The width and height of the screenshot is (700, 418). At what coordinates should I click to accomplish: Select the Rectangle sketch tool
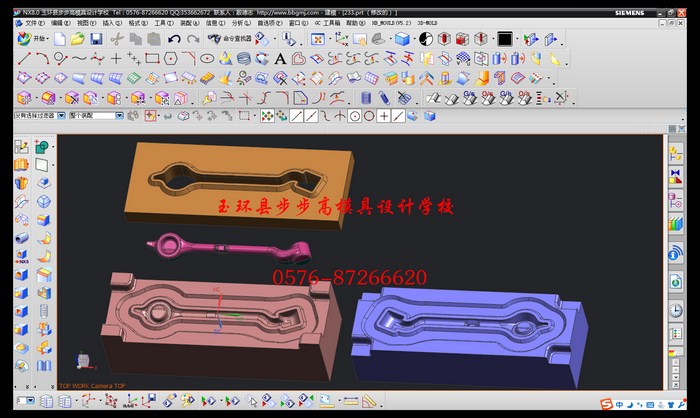[x=152, y=58]
